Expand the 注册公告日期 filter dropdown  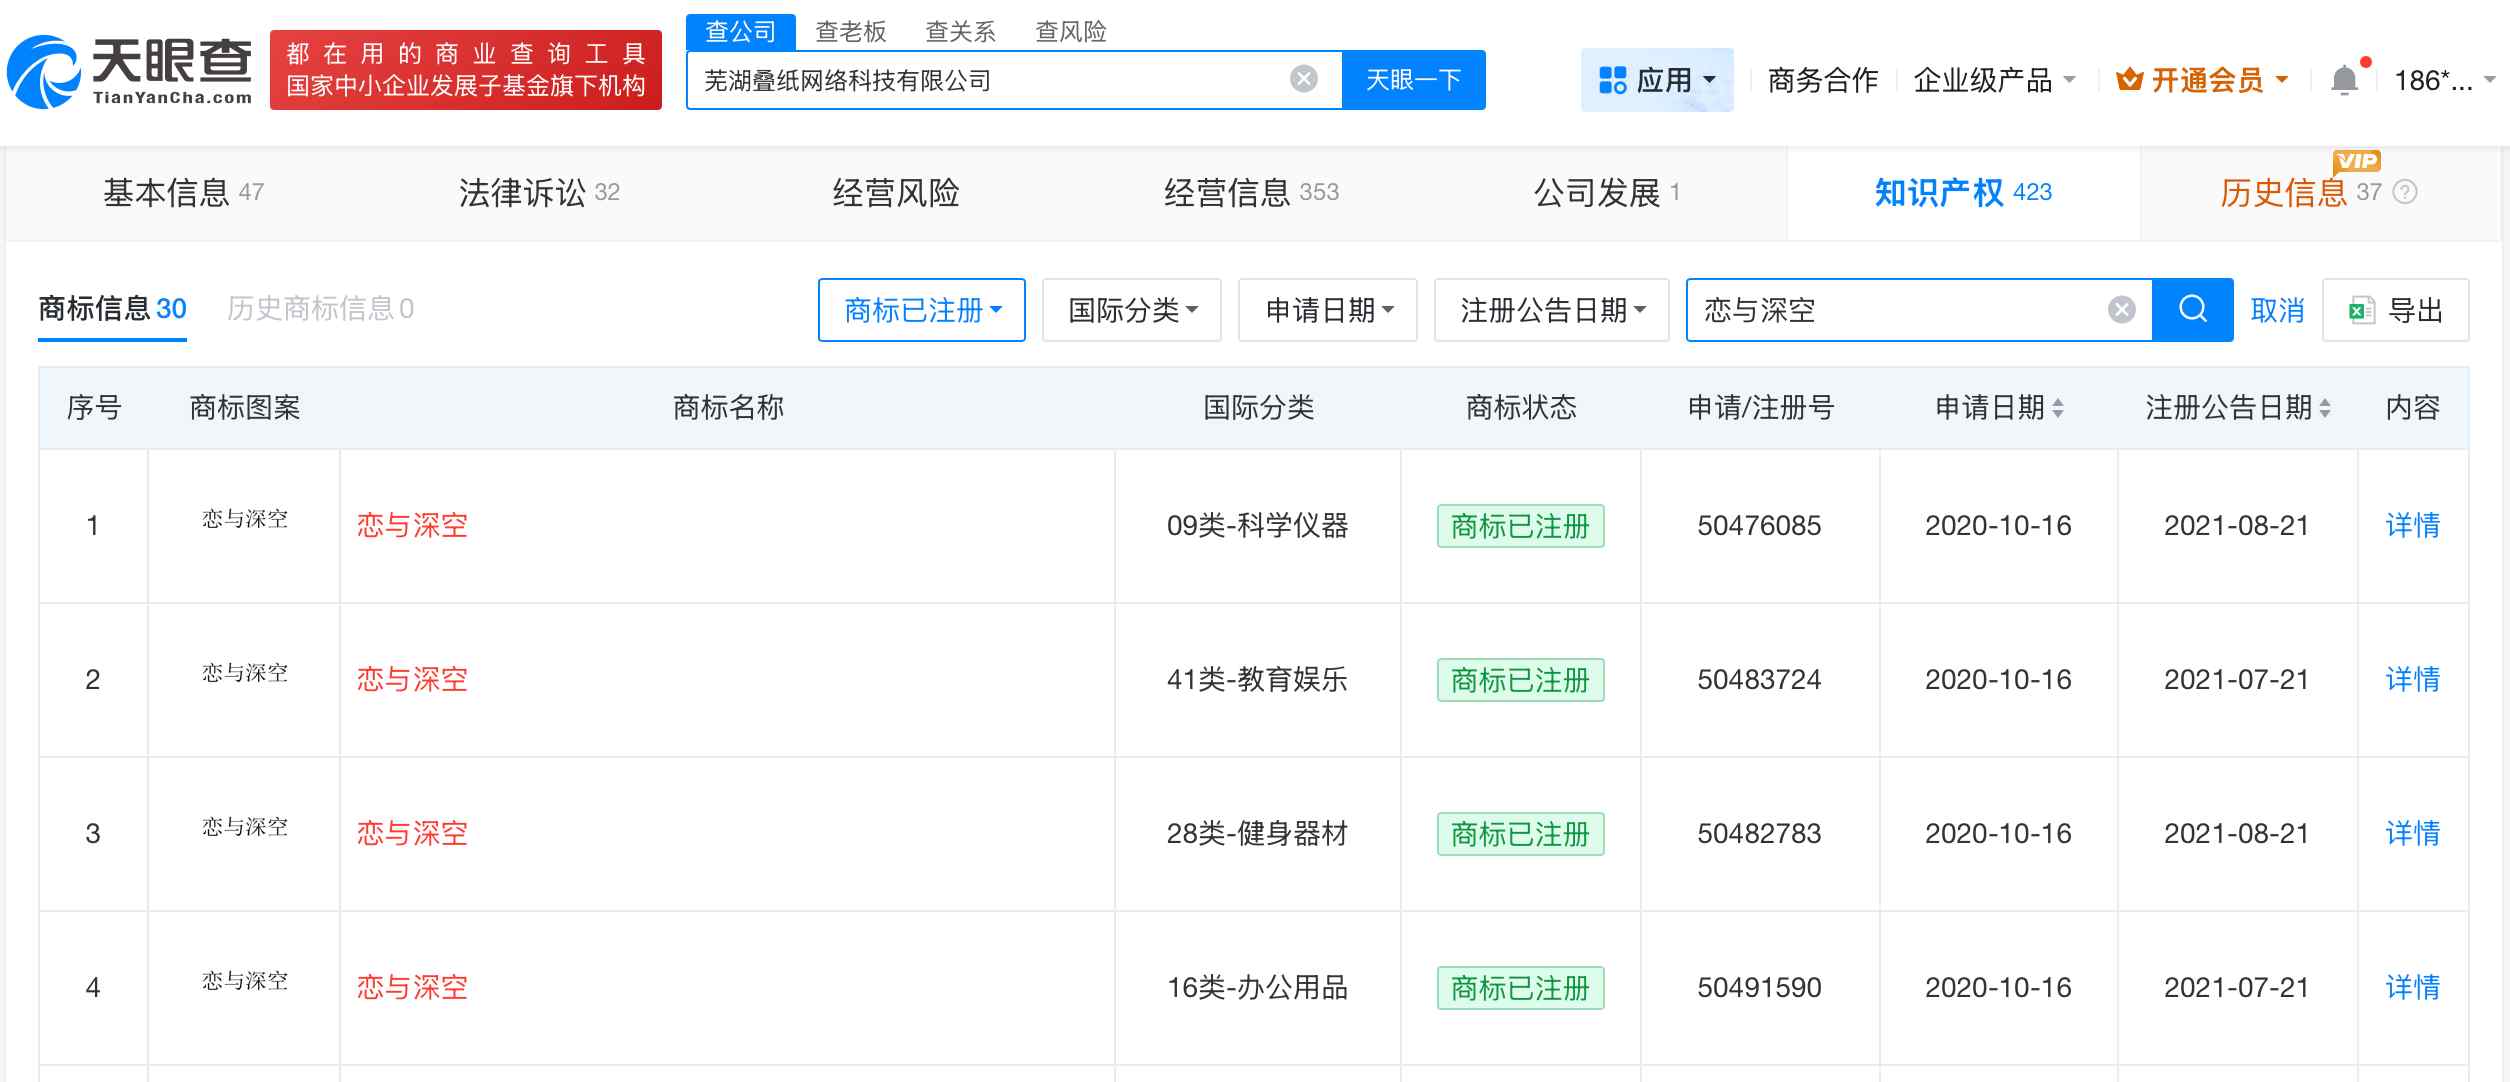point(1551,310)
